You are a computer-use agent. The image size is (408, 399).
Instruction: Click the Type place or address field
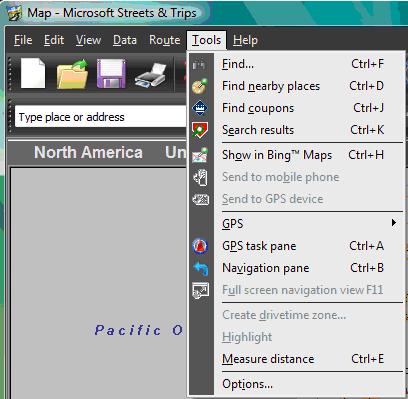101,117
